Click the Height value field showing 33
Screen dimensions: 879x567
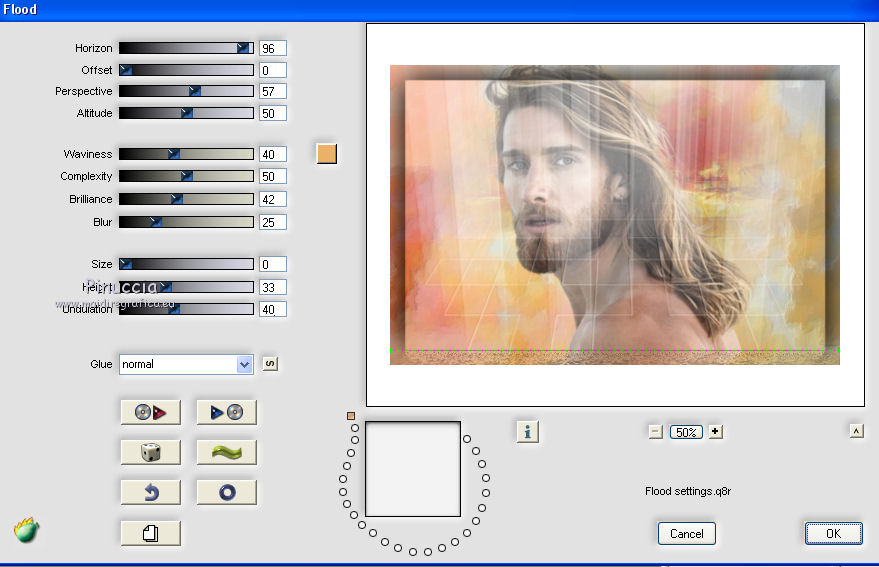pyautogui.click(x=272, y=287)
